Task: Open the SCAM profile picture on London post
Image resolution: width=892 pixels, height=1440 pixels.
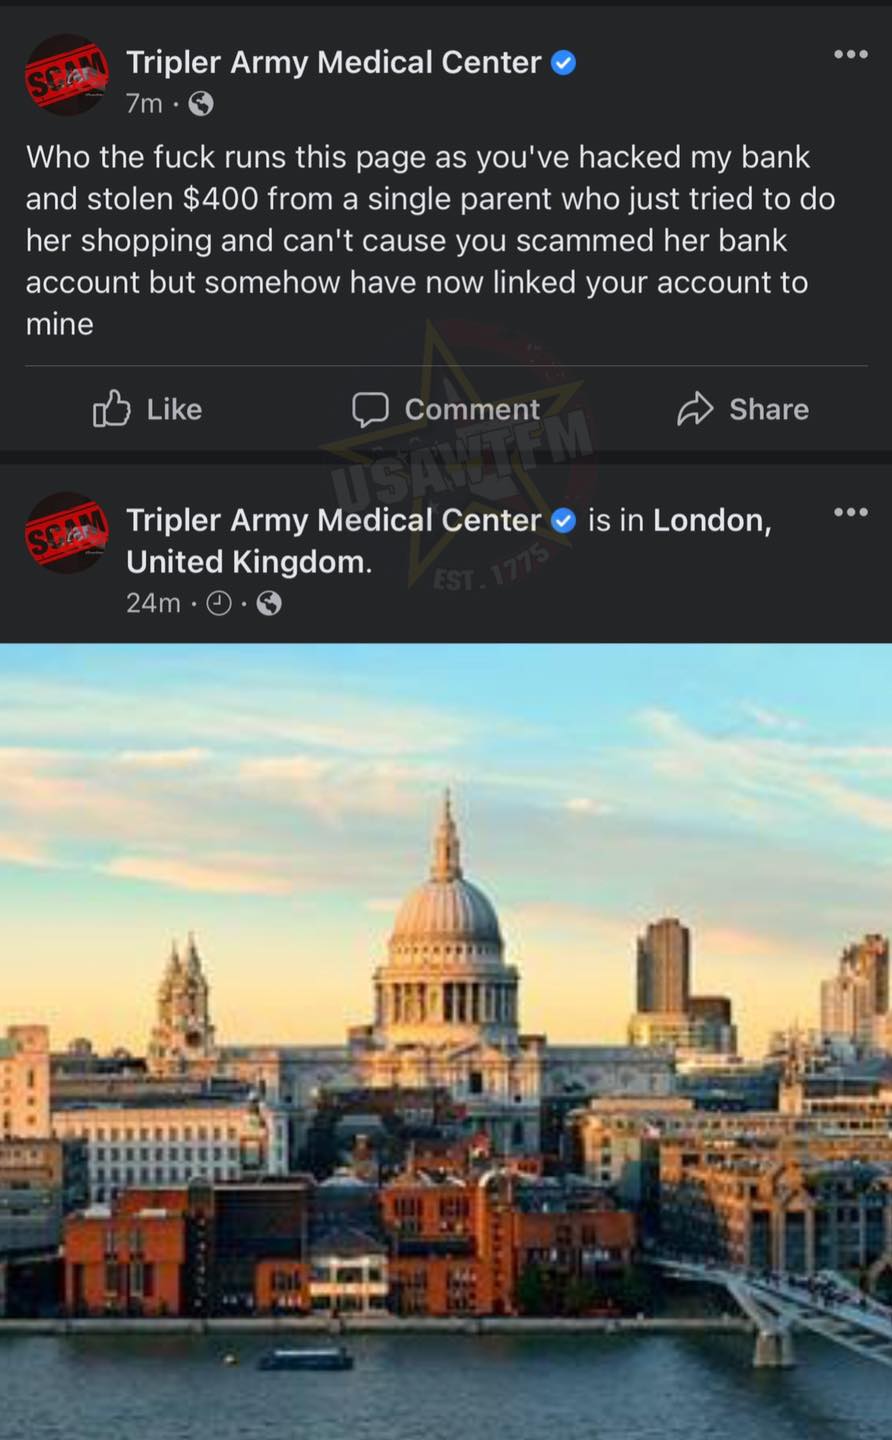Action: [67, 533]
